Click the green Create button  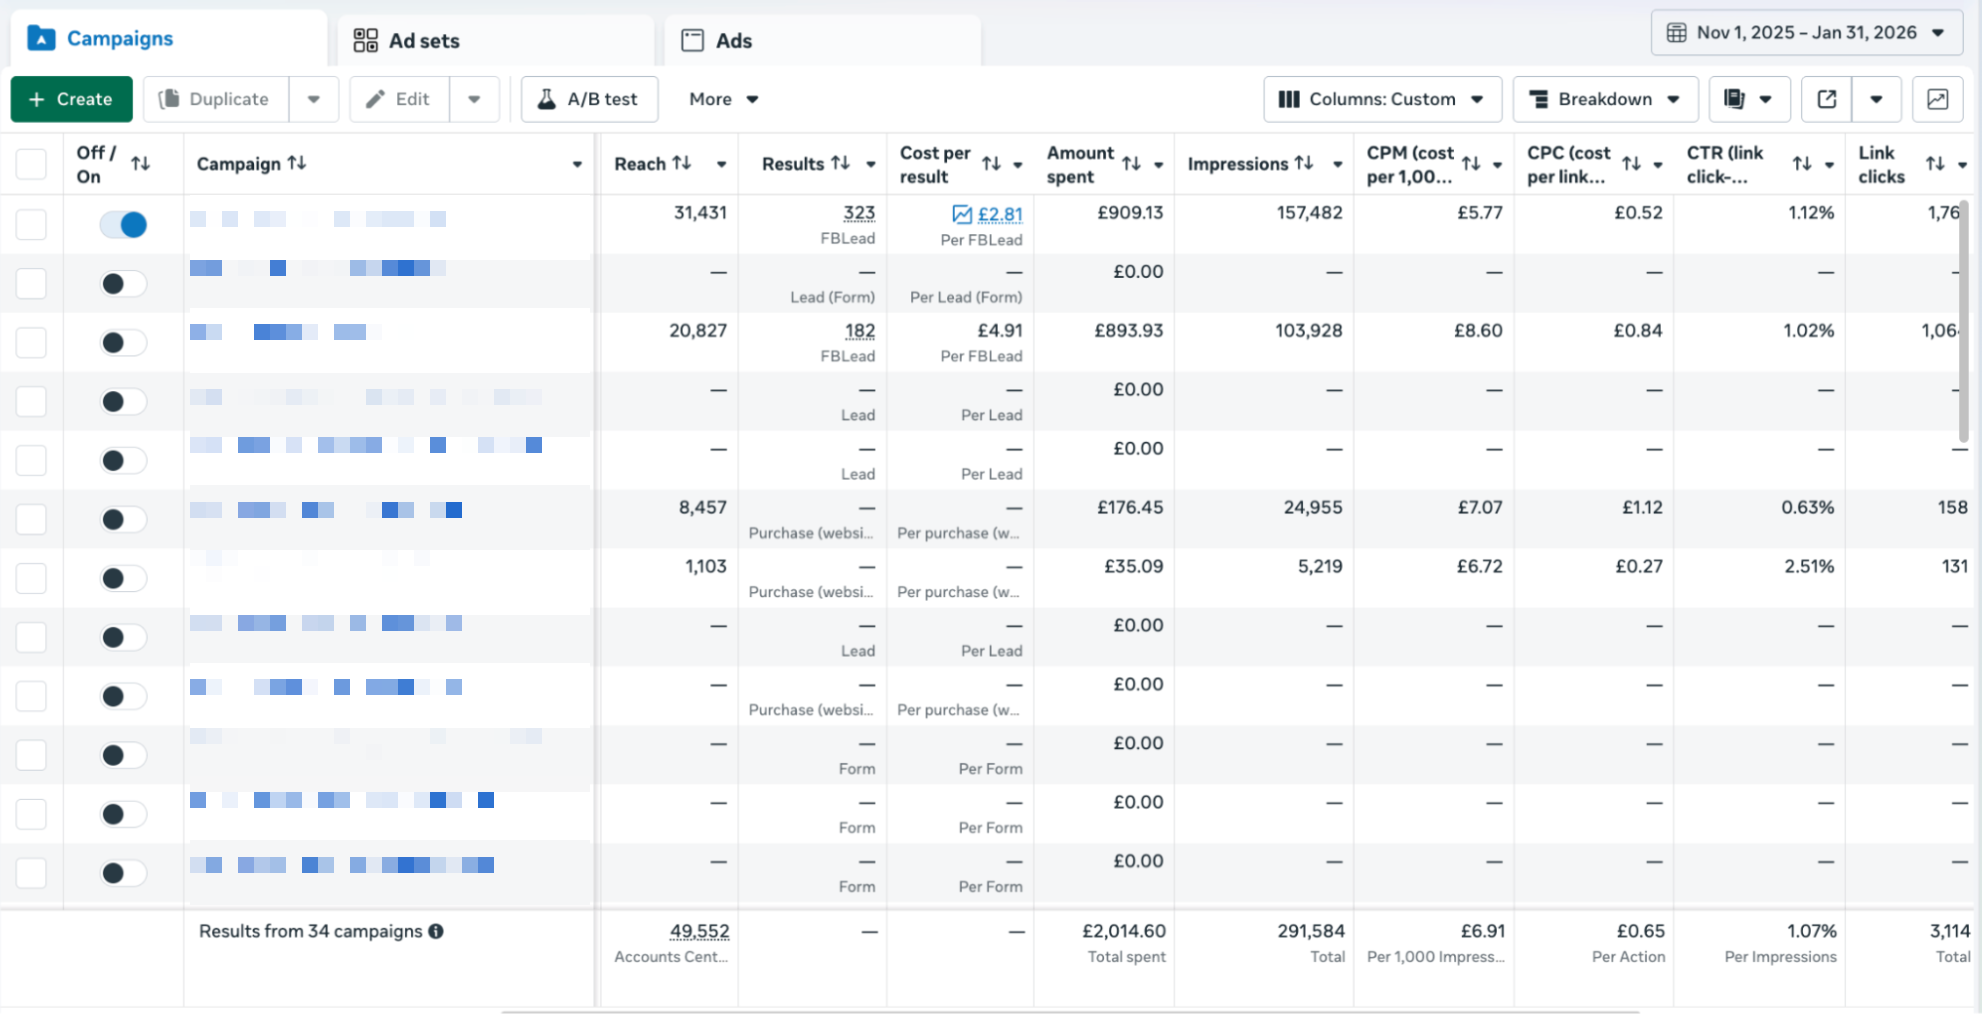click(71, 99)
